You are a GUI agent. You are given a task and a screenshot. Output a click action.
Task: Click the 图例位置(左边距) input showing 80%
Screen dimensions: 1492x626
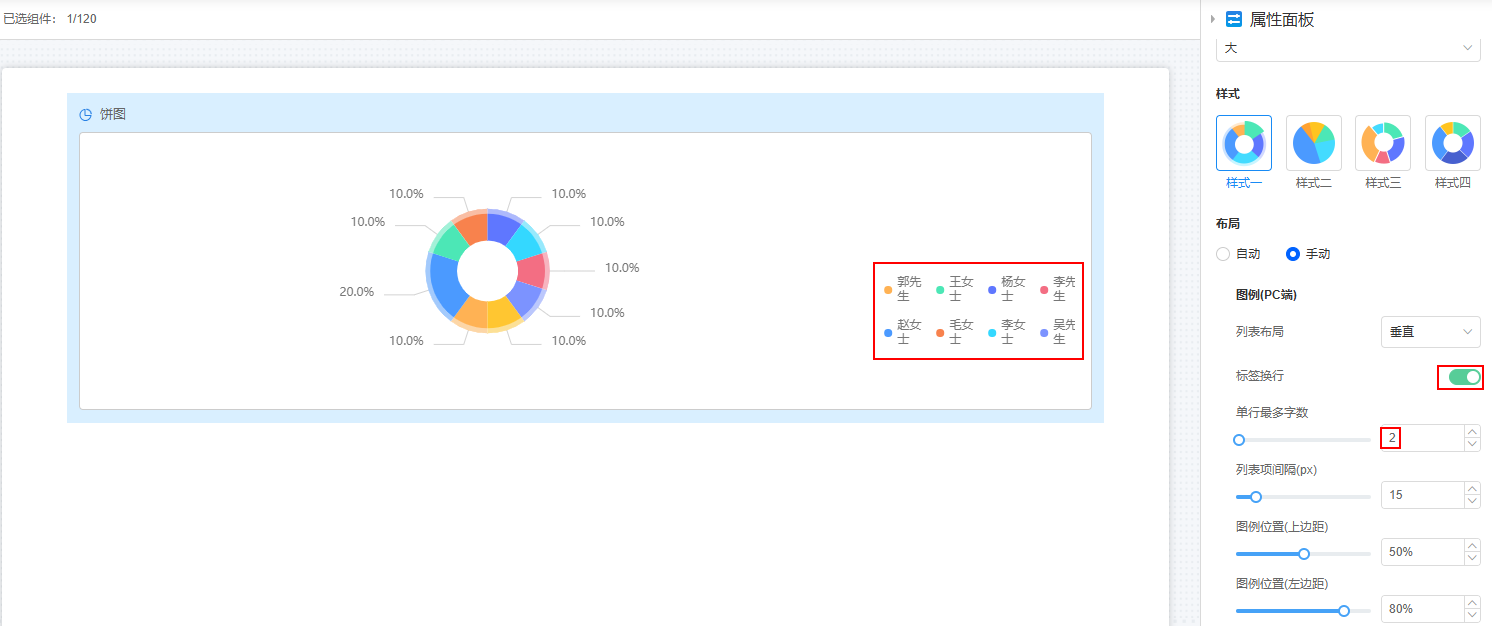coord(1422,608)
